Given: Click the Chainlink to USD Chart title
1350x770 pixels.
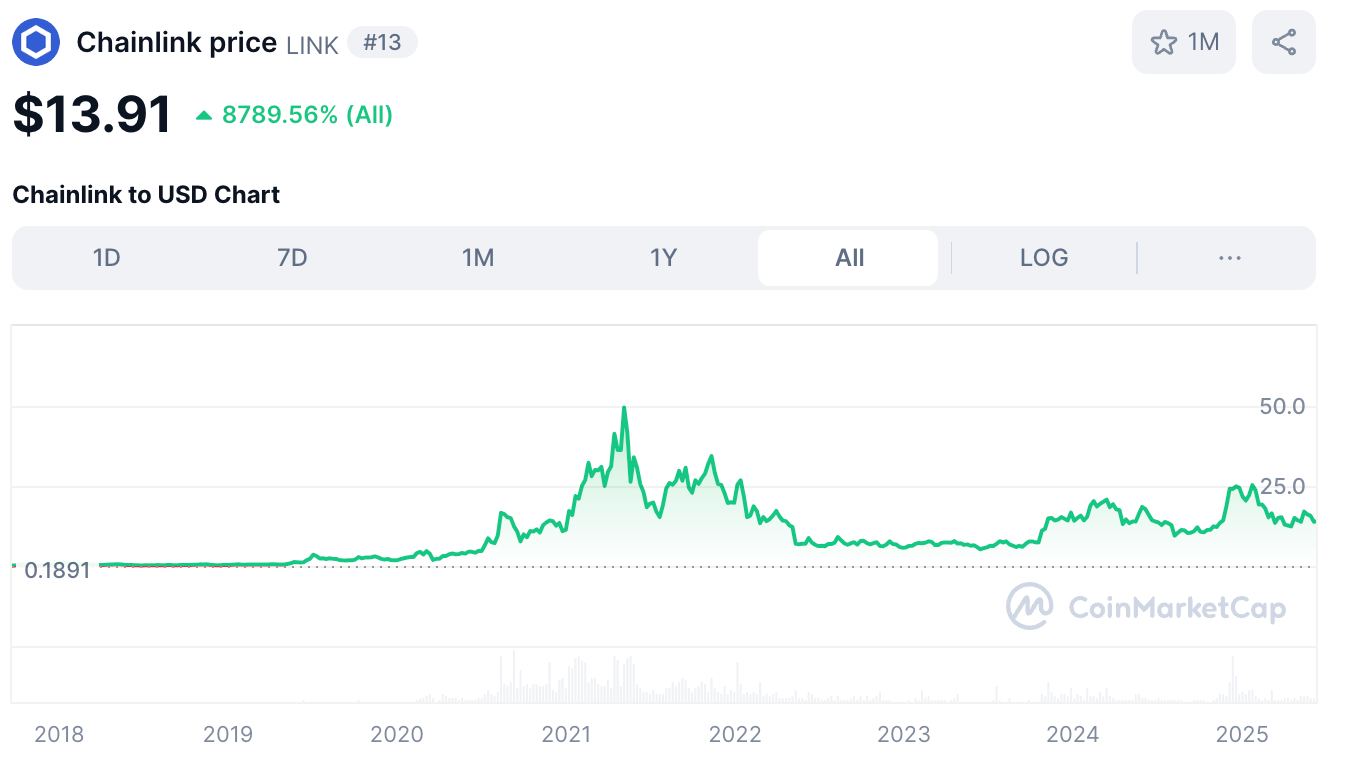Looking at the screenshot, I should (x=146, y=194).
